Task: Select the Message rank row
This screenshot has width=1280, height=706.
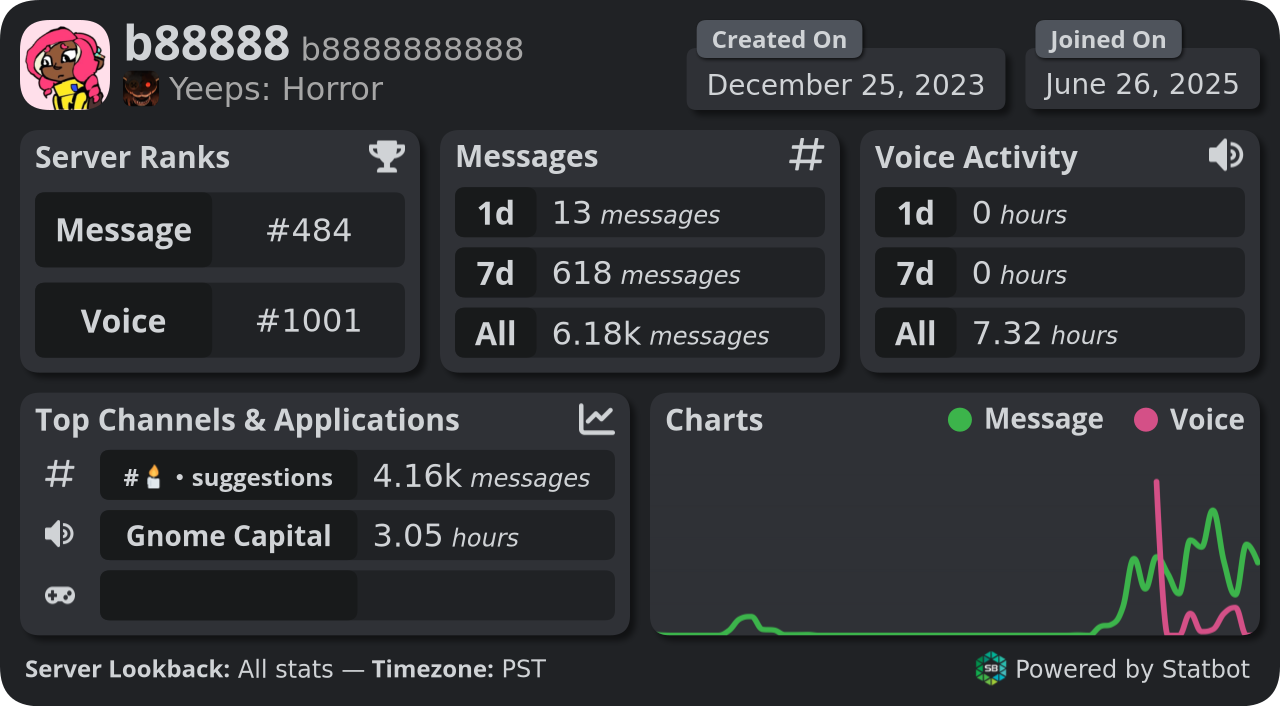Action: (220, 230)
